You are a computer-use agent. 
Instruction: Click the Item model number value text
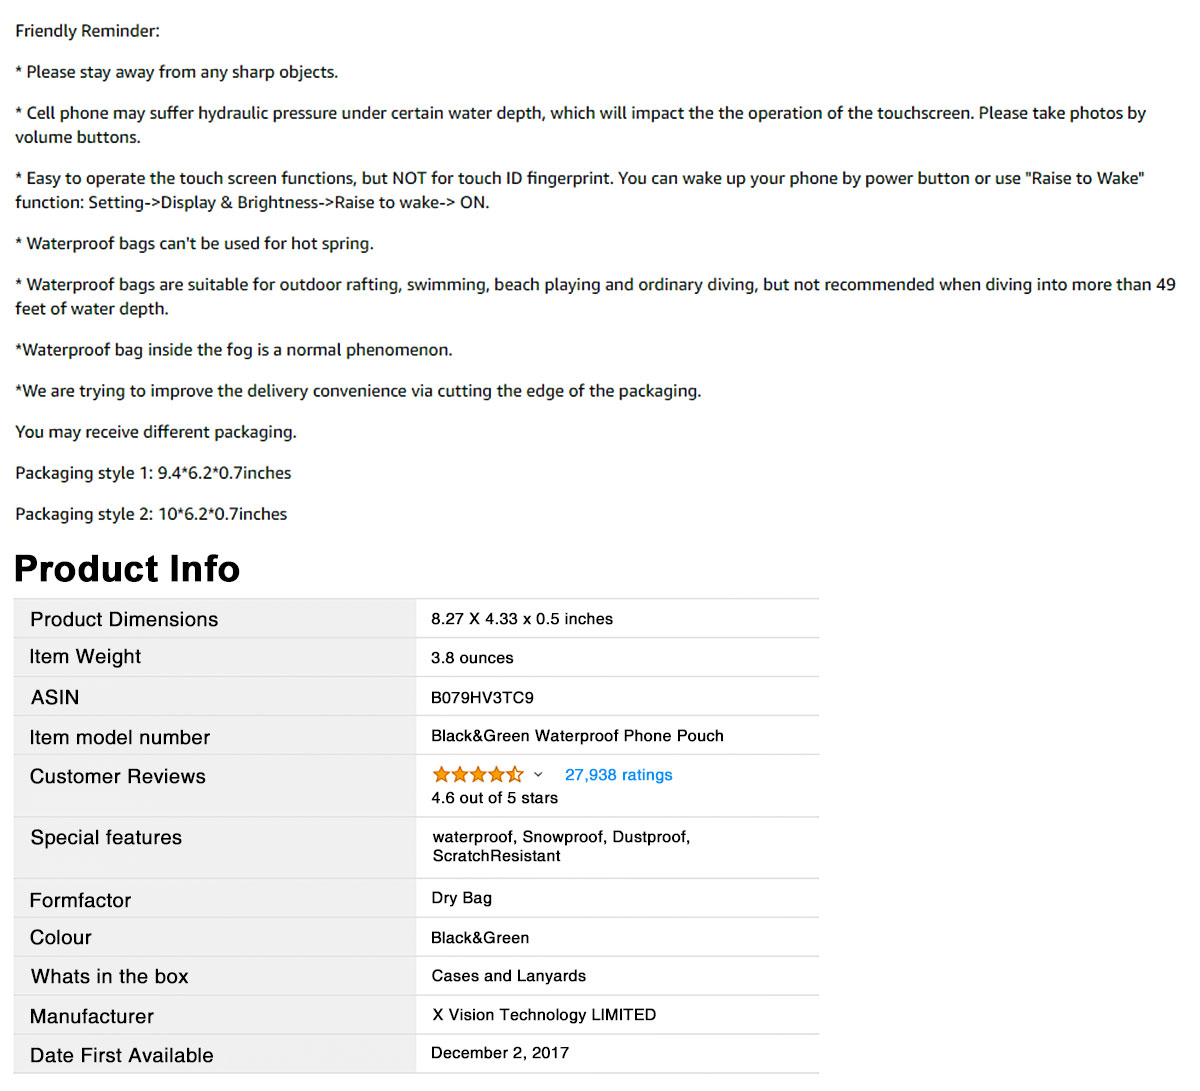[577, 736]
